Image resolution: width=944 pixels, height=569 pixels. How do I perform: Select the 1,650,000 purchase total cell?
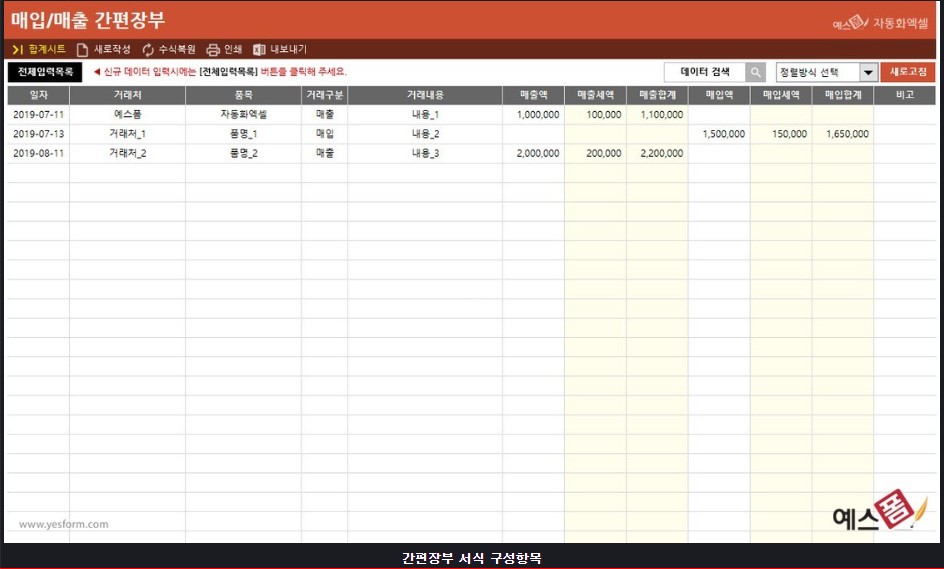843,134
